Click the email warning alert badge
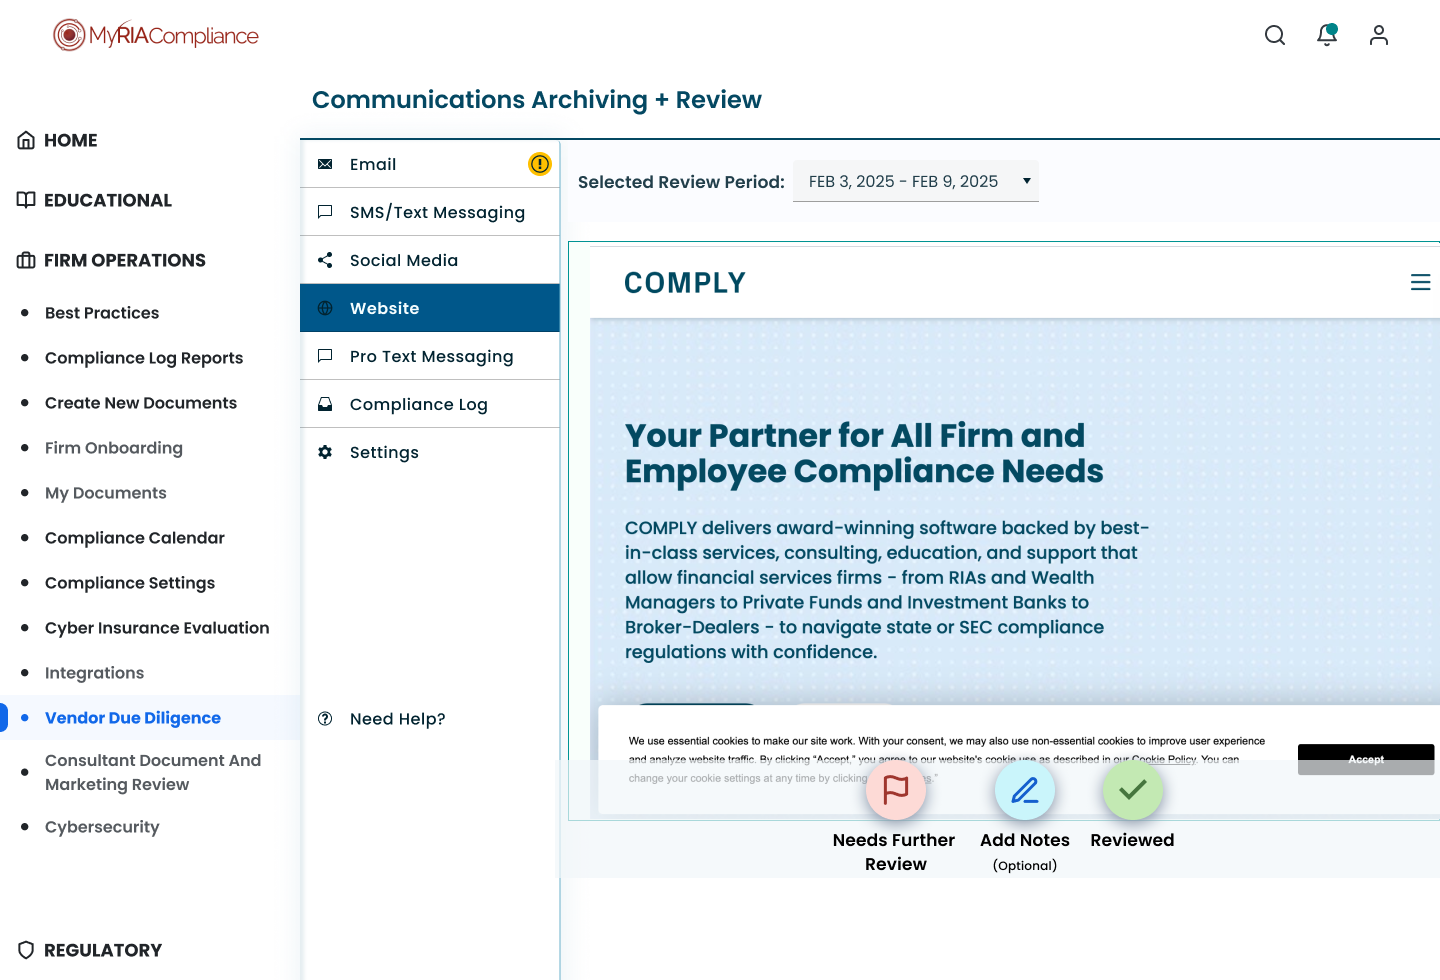 point(540,164)
